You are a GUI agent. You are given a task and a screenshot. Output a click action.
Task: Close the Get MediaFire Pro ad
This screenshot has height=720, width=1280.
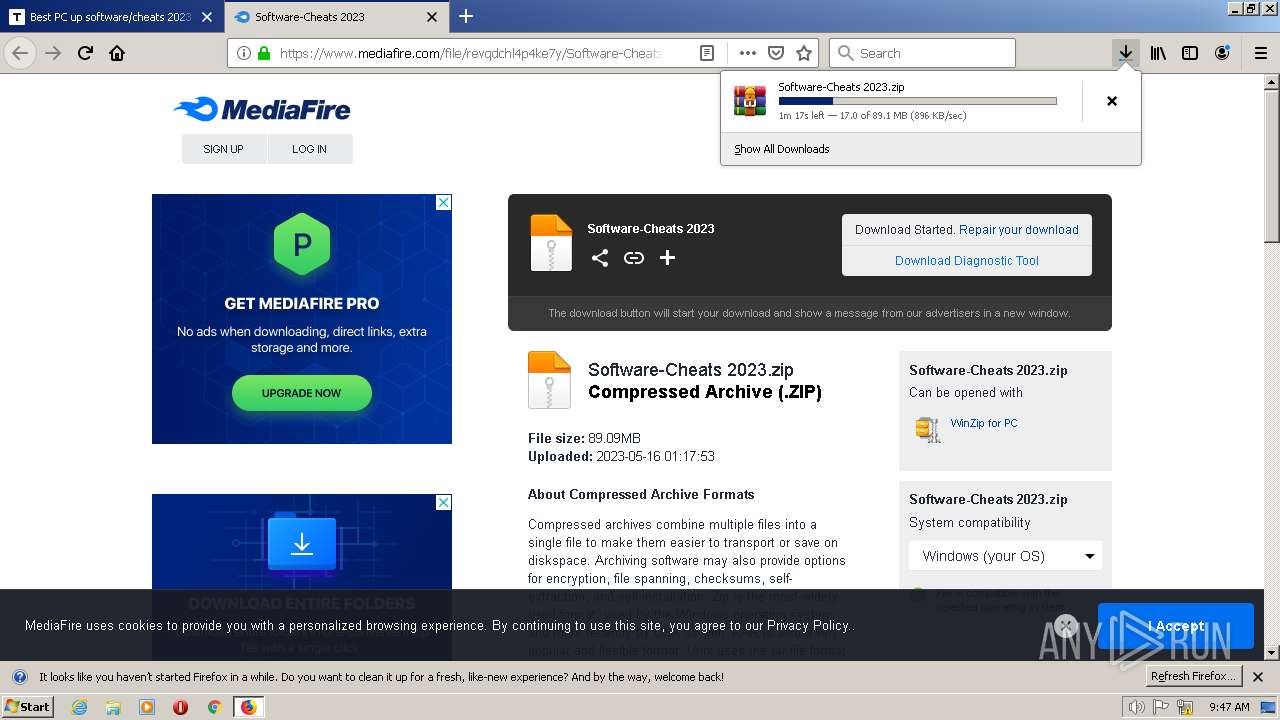(x=444, y=202)
